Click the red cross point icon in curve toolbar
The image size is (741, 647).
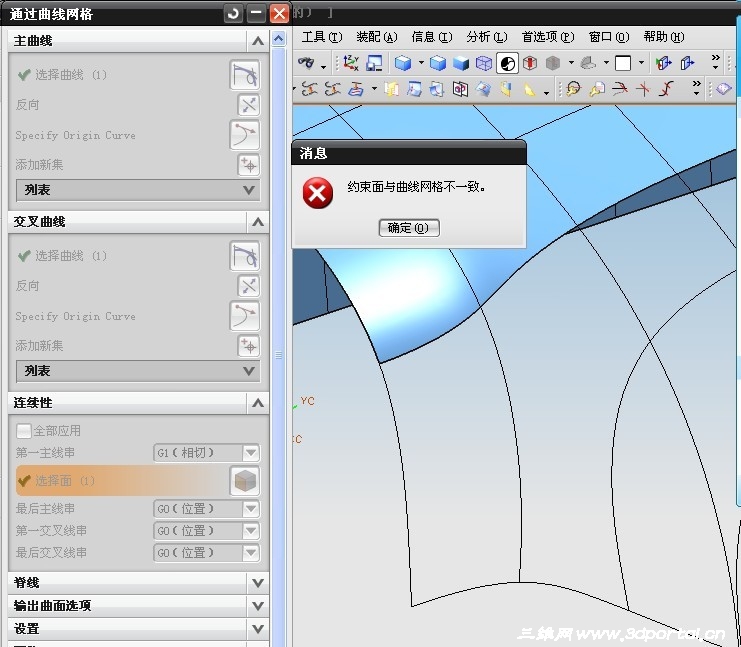pyautogui.click(x=643, y=88)
